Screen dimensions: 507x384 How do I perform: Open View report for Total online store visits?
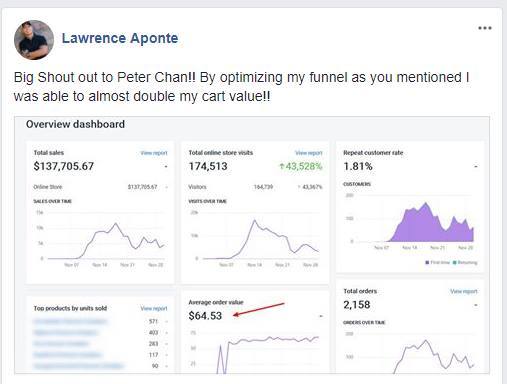click(x=309, y=153)
